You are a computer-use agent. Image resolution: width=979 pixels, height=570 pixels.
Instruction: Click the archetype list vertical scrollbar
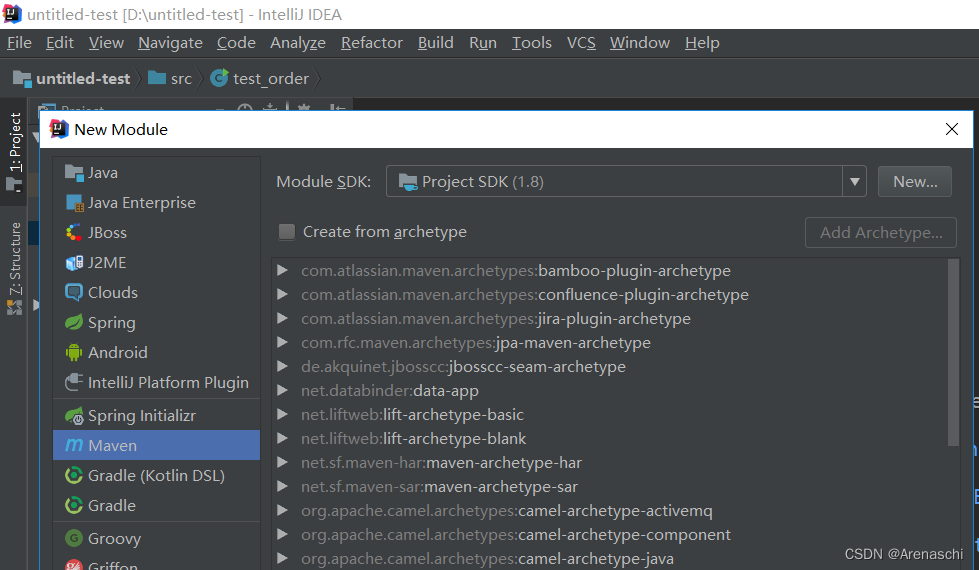(953, 352)
